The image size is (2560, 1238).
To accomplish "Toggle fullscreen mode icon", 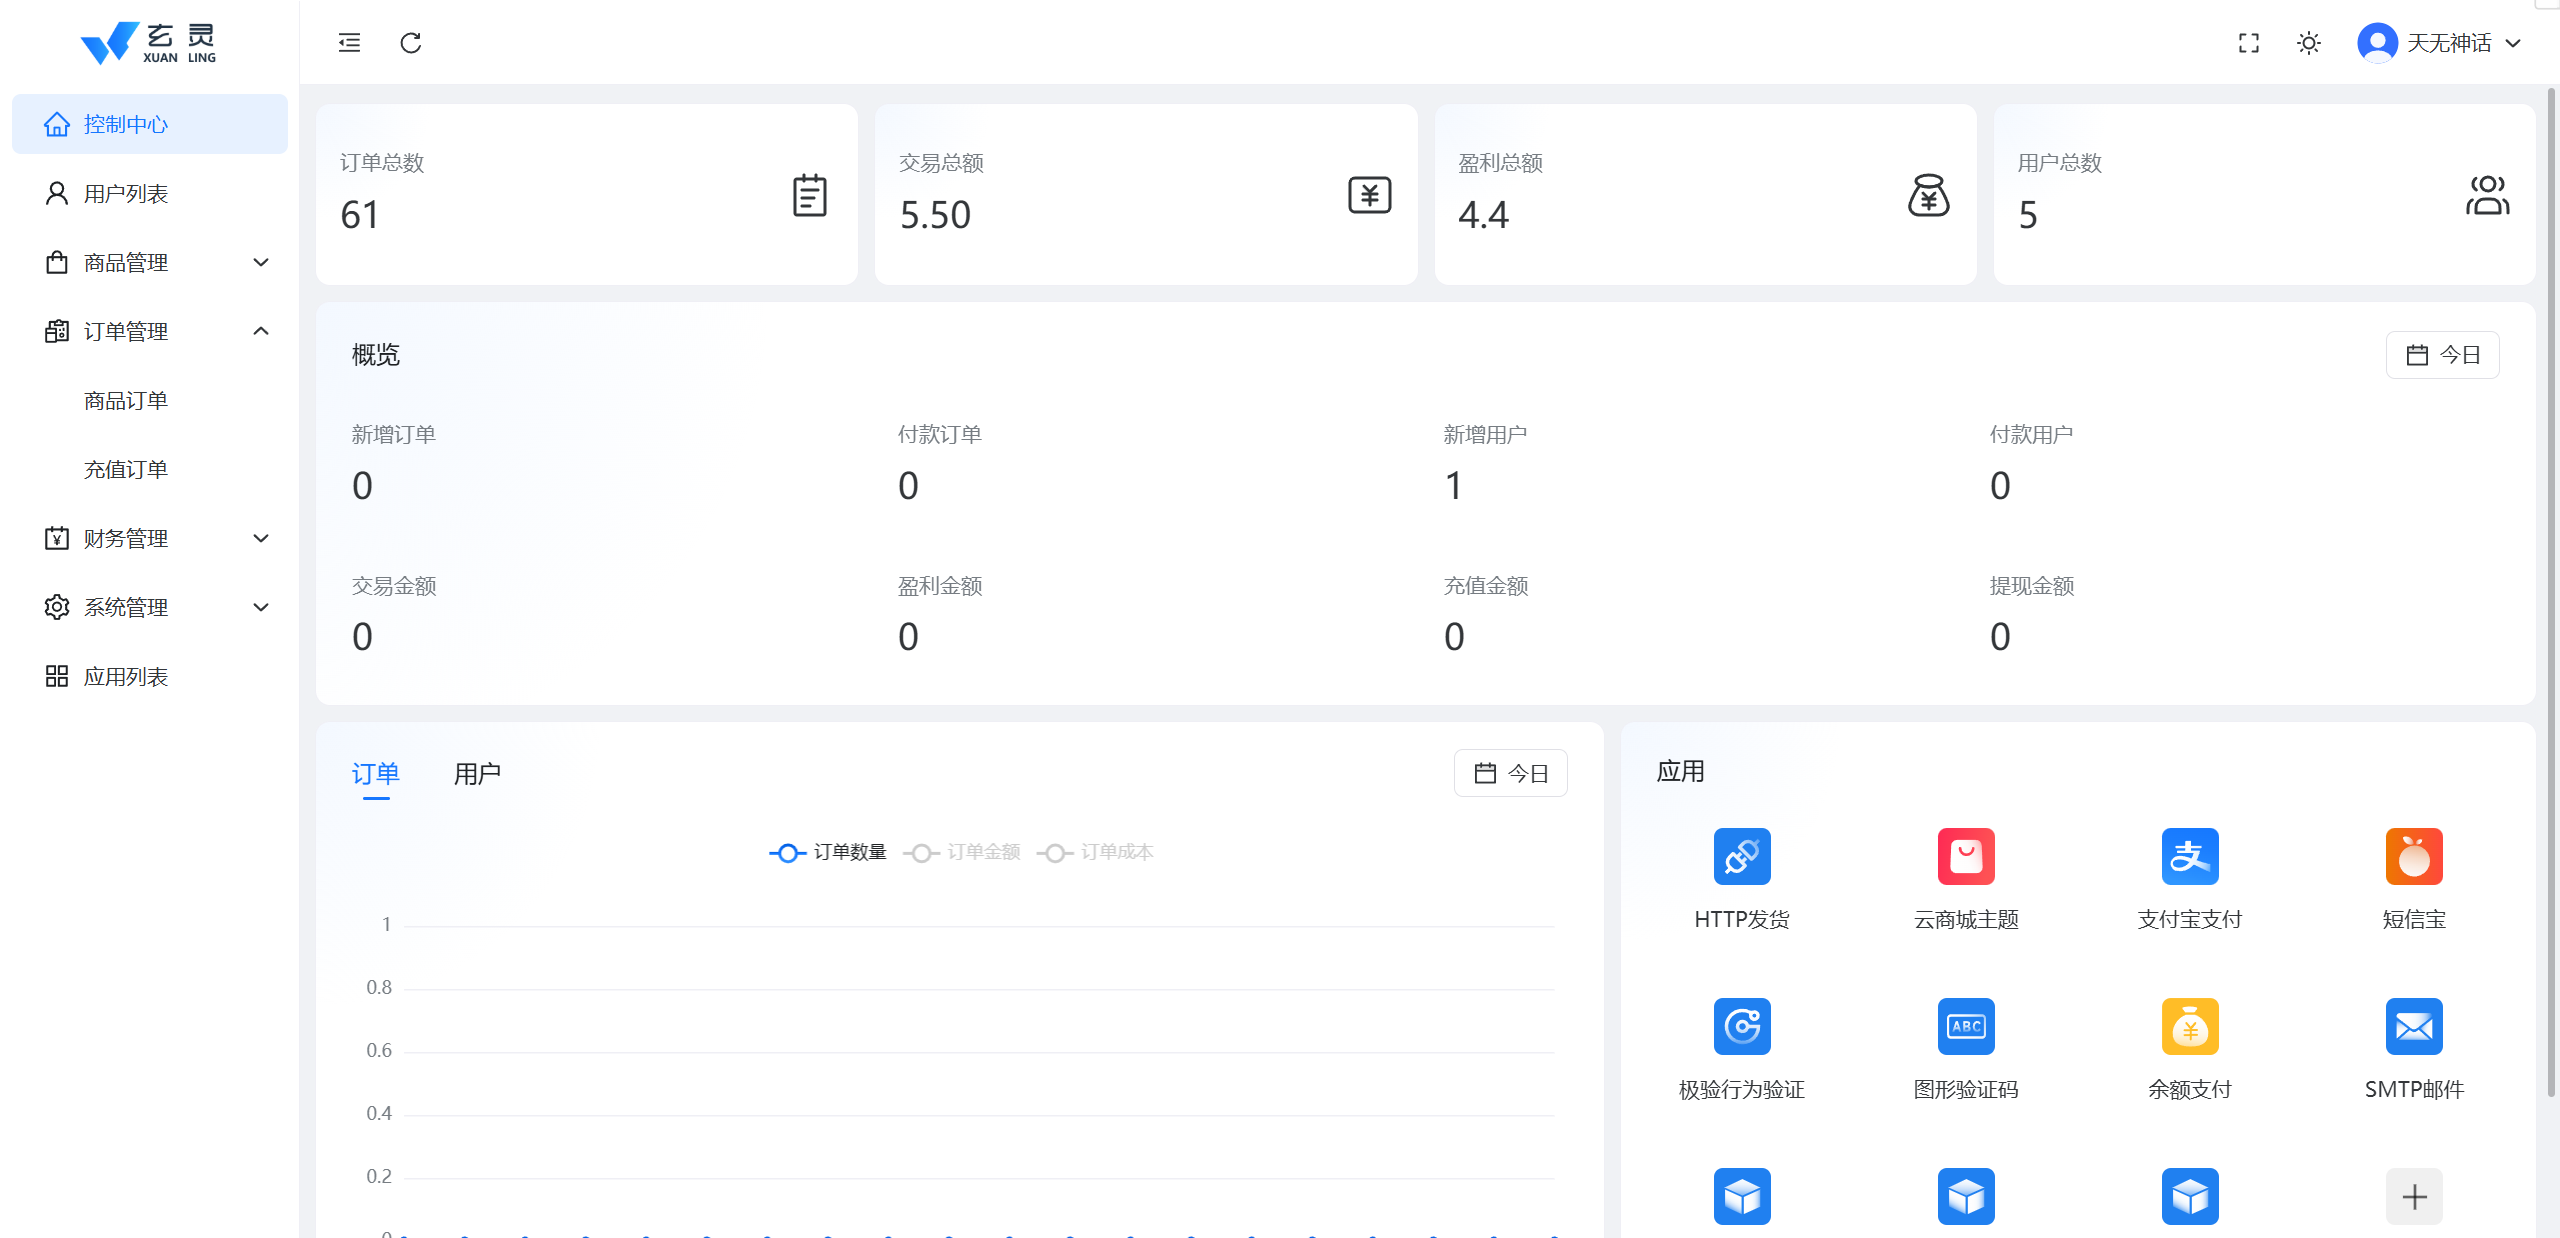I will pyautogui.click(x=2248, y=43).
